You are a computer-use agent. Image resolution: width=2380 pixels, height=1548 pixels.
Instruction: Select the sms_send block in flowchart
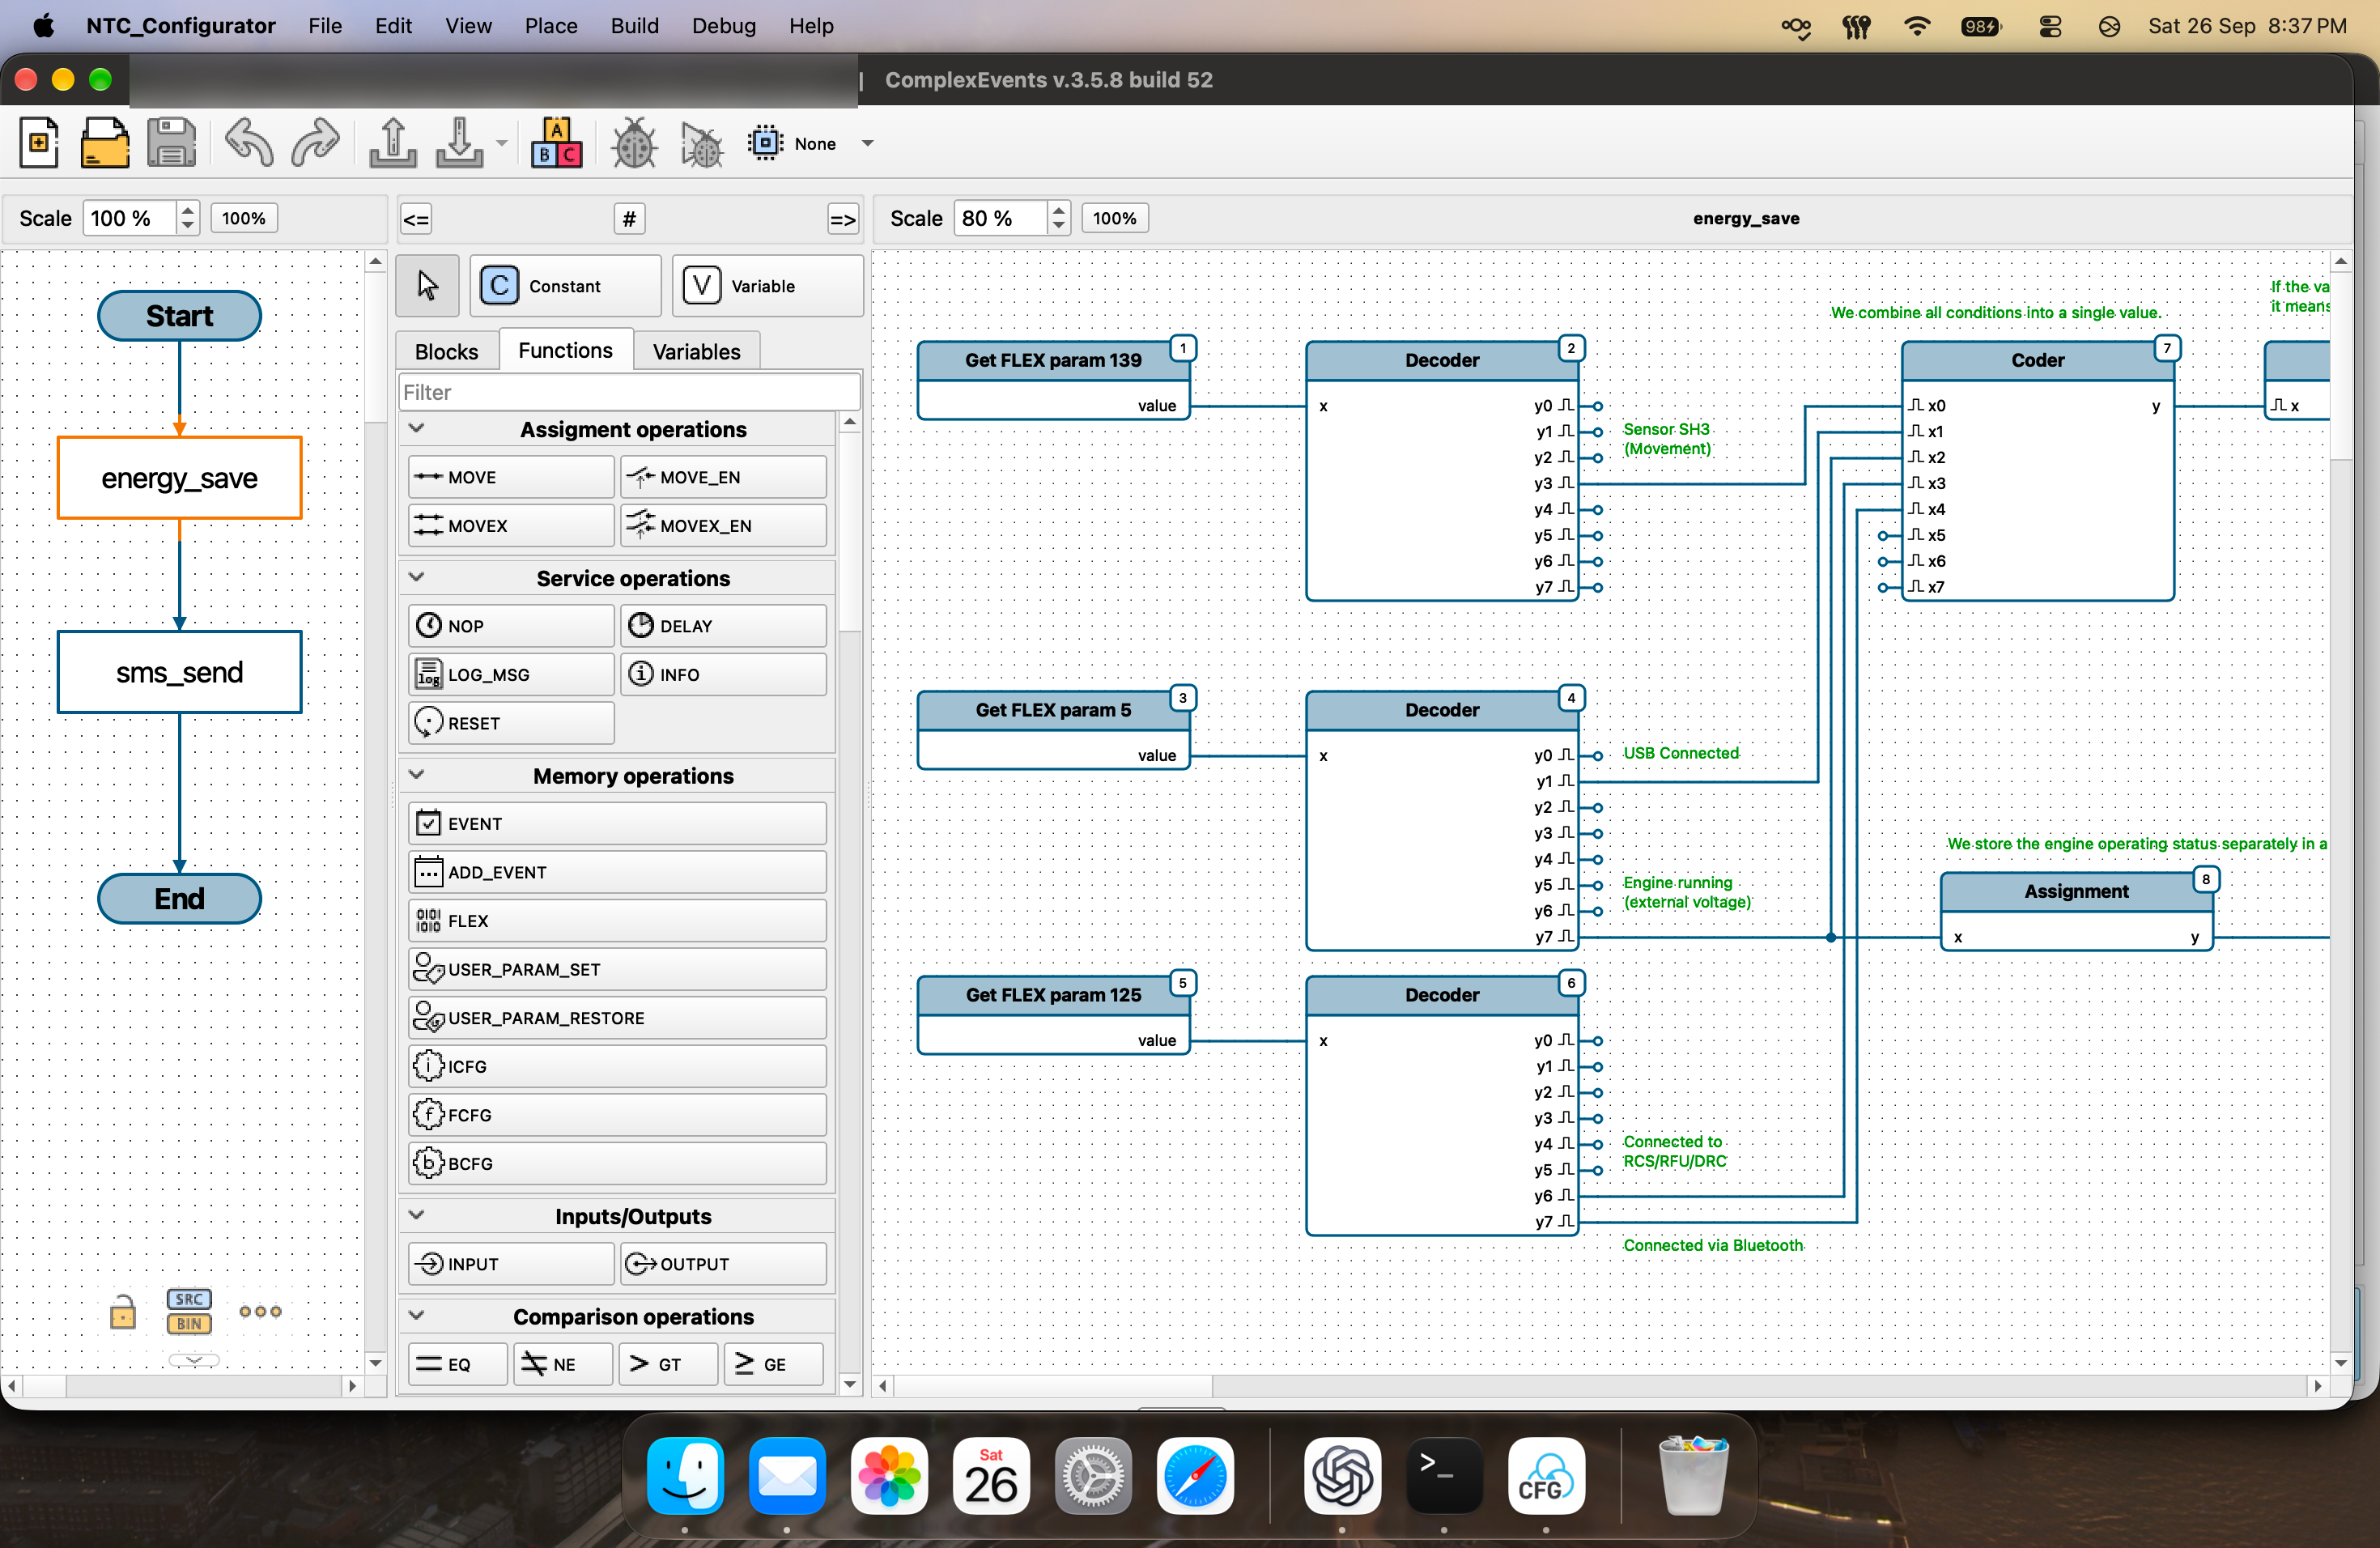(179, 672)
